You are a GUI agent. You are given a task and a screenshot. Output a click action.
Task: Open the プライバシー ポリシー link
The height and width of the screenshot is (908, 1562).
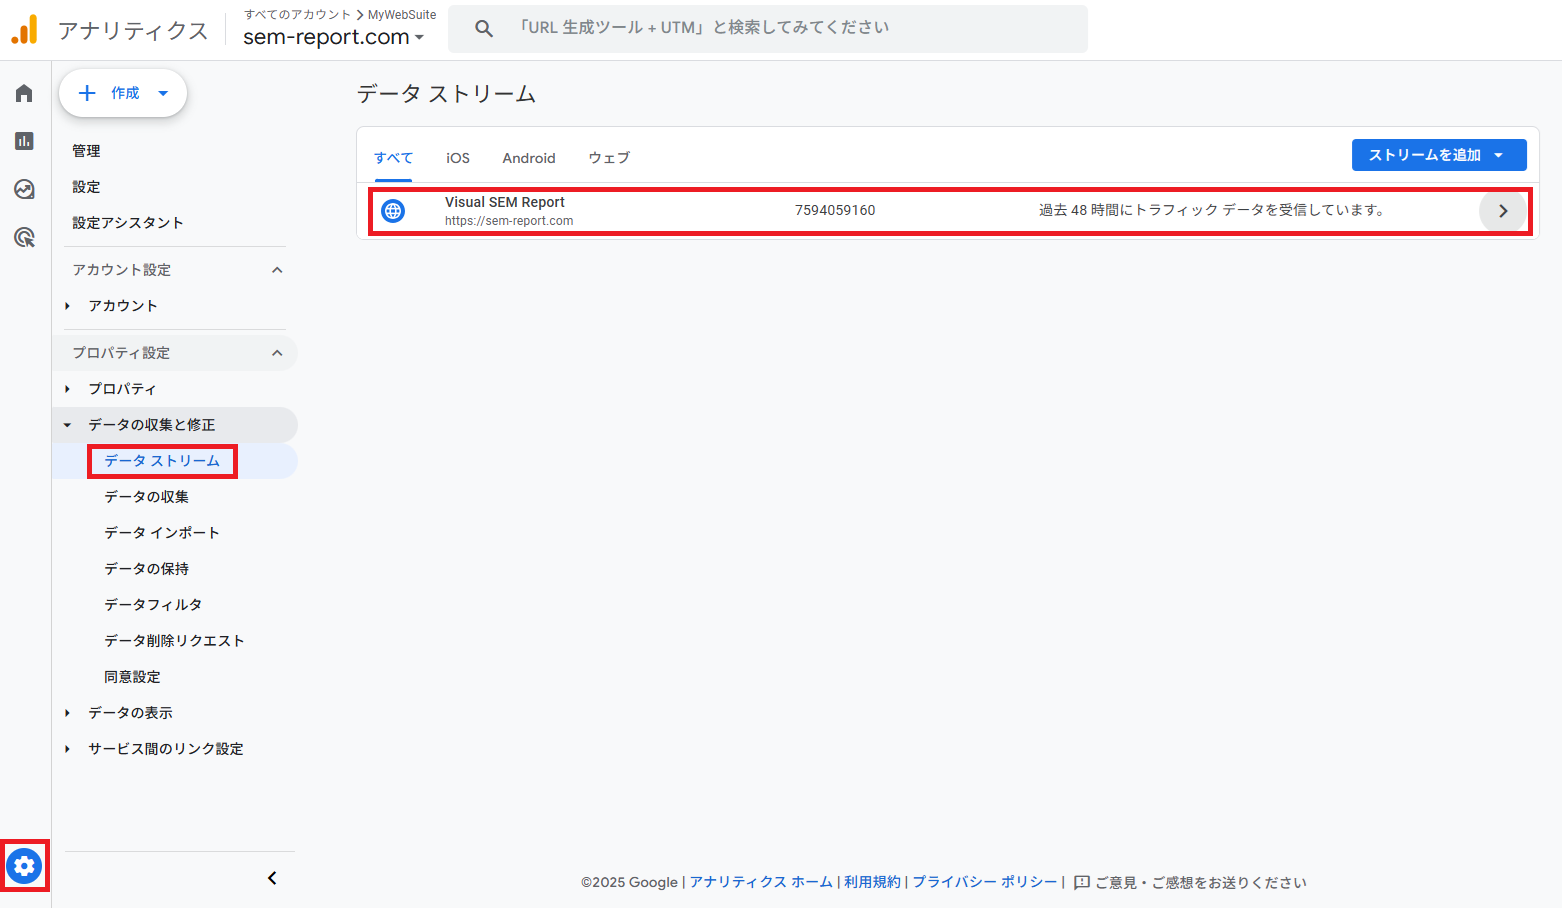coord(983,882)
